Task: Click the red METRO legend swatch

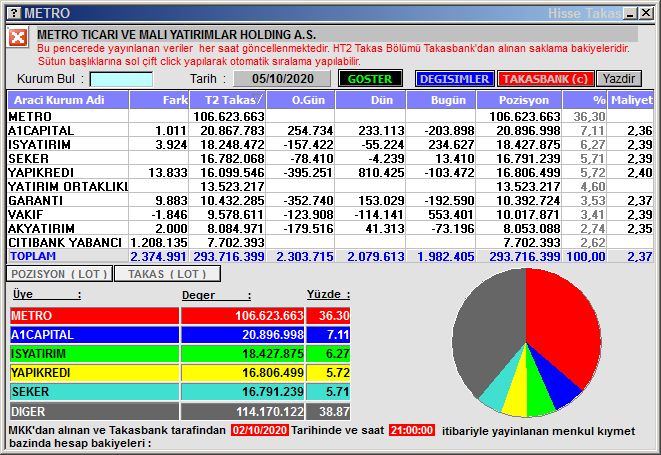Action: pyautogui.click(x=94, y=315)
